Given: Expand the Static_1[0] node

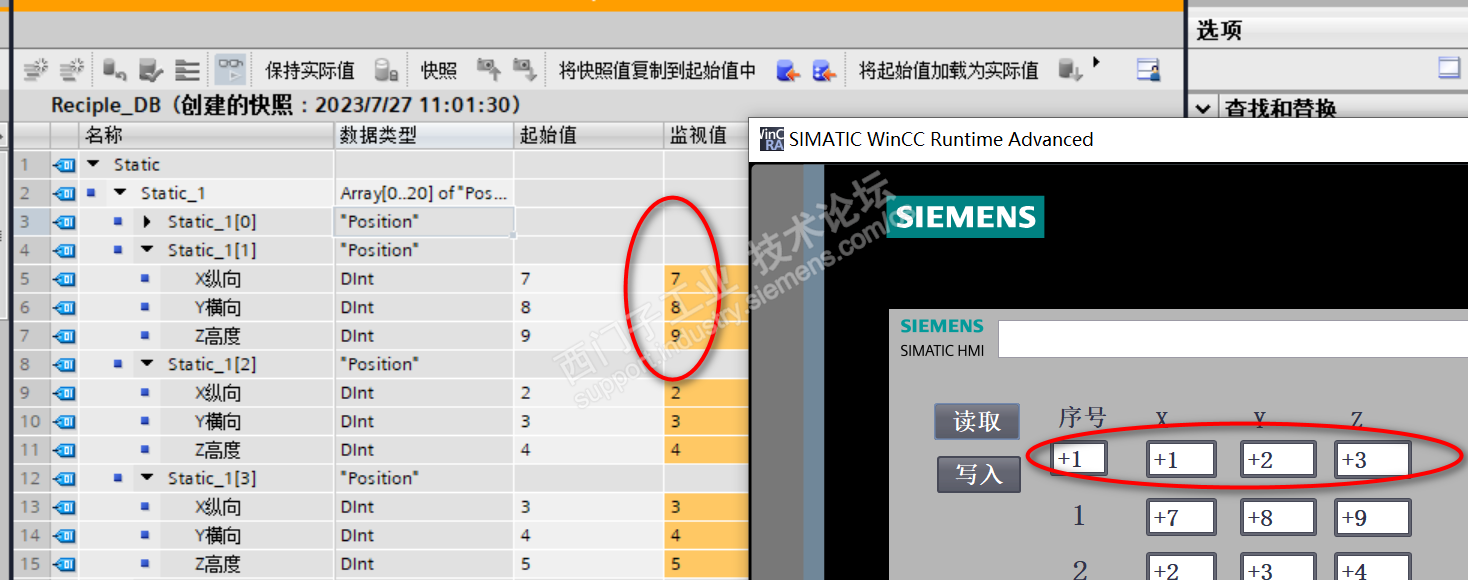Looking at the screenshot, I should 148,221.
